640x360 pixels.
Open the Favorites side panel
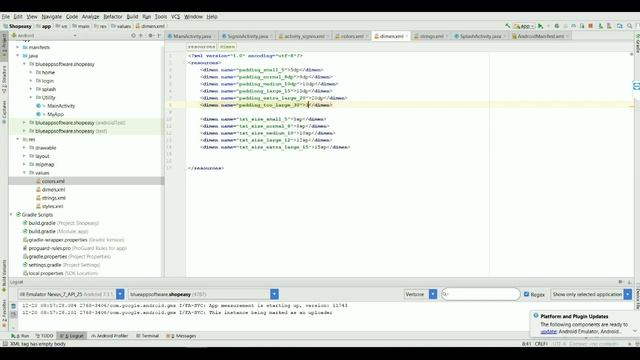tap(4, 313)
